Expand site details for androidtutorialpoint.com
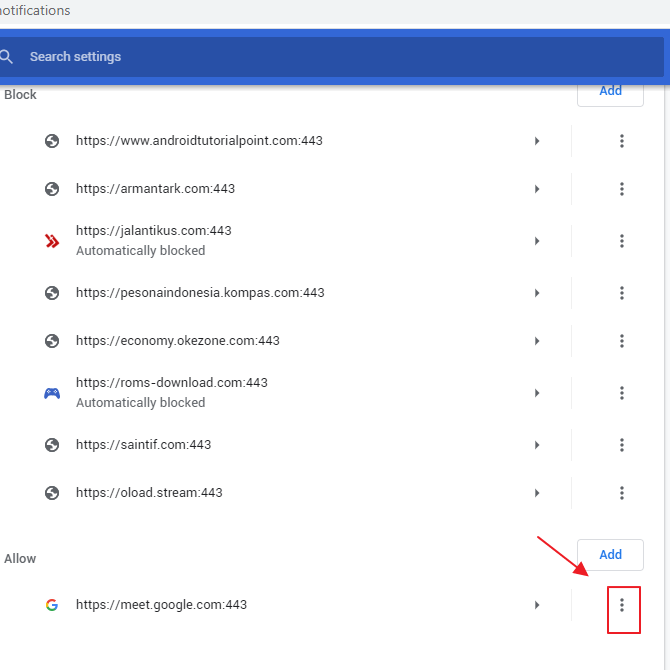 click(537, 141)
